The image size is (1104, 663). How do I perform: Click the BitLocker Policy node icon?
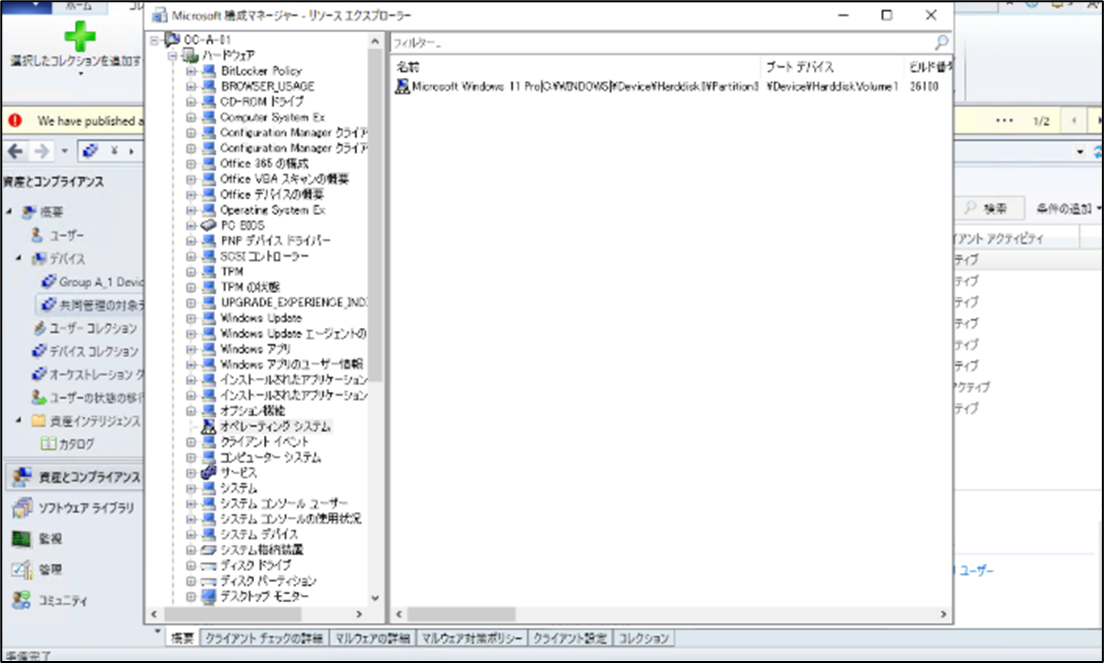pyautogui.click(x=208, y=70)
